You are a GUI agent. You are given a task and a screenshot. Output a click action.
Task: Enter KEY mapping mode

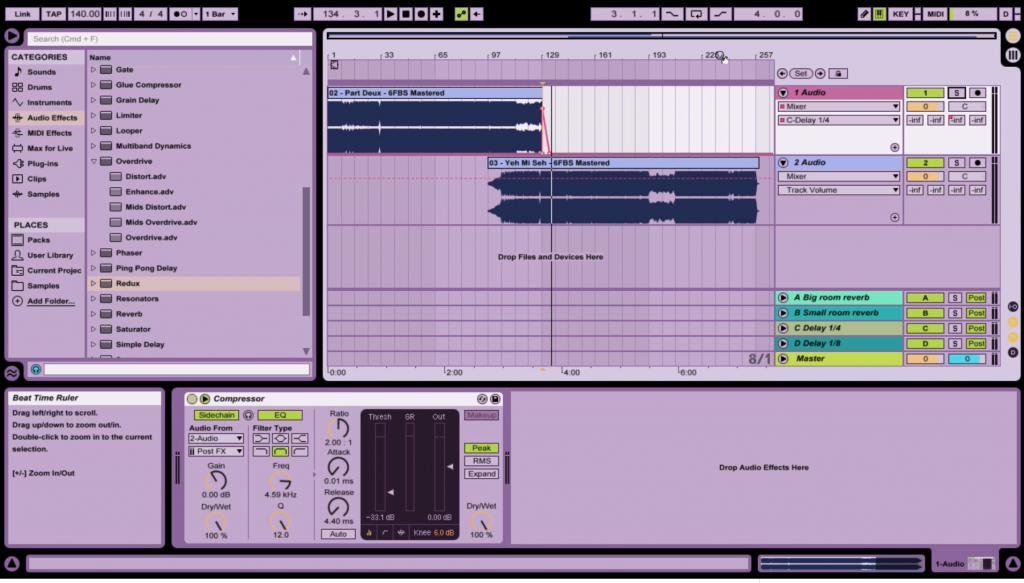point(901,13)
